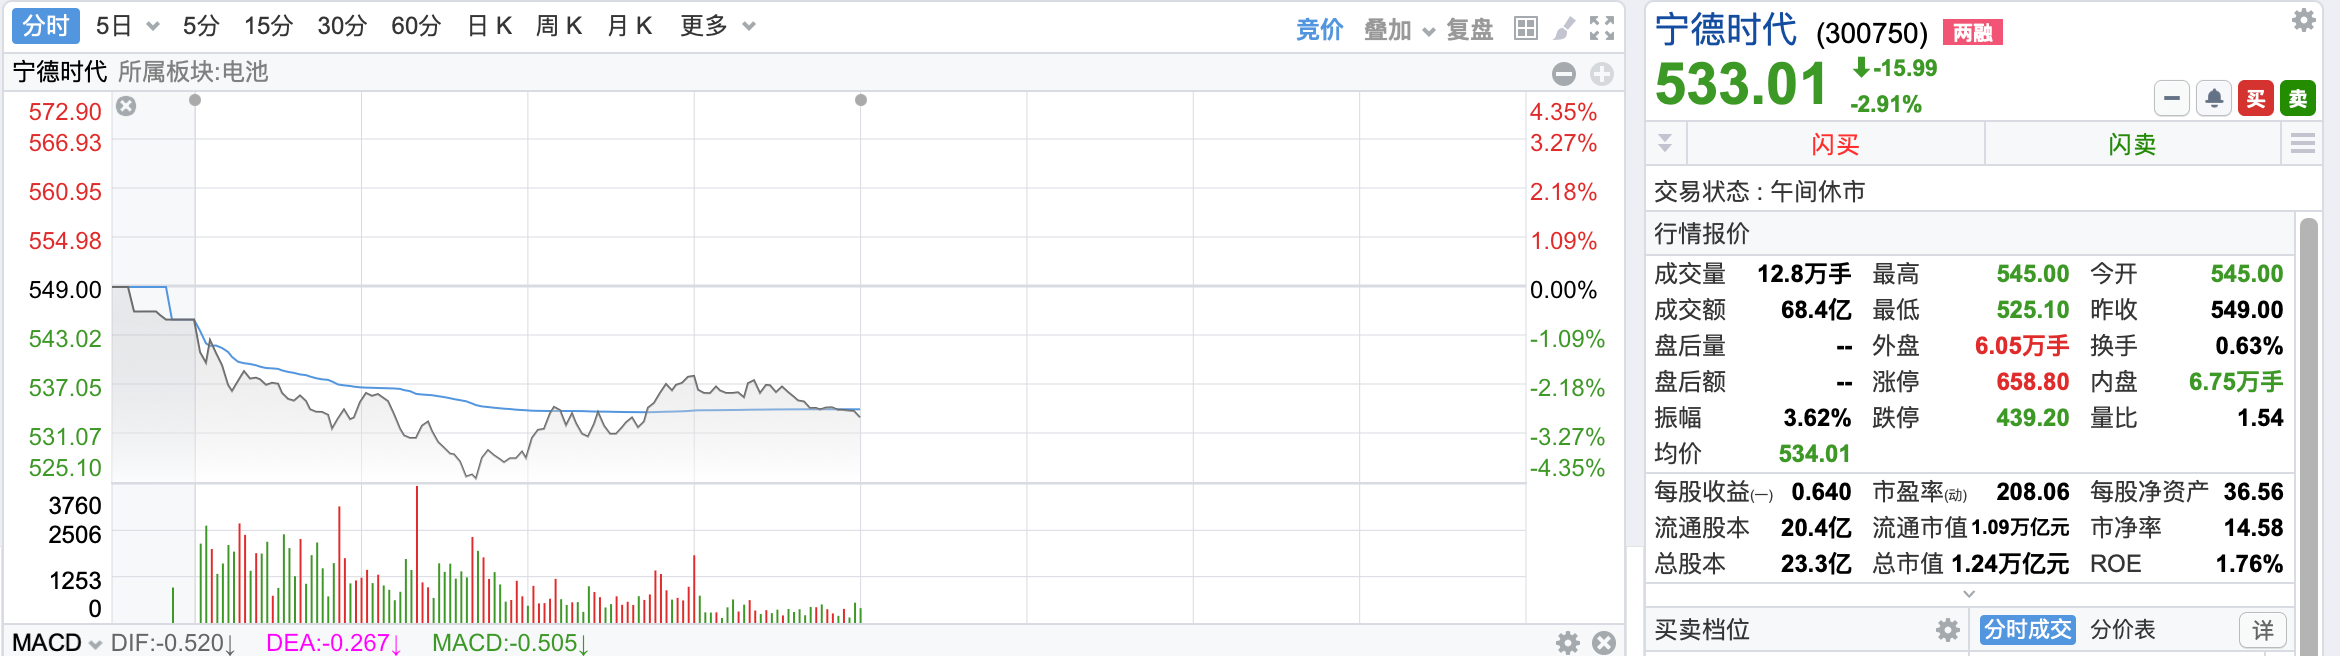Zoom out chart with minus circle
Screen dimensions: 2340x656
pos(1564,74)
